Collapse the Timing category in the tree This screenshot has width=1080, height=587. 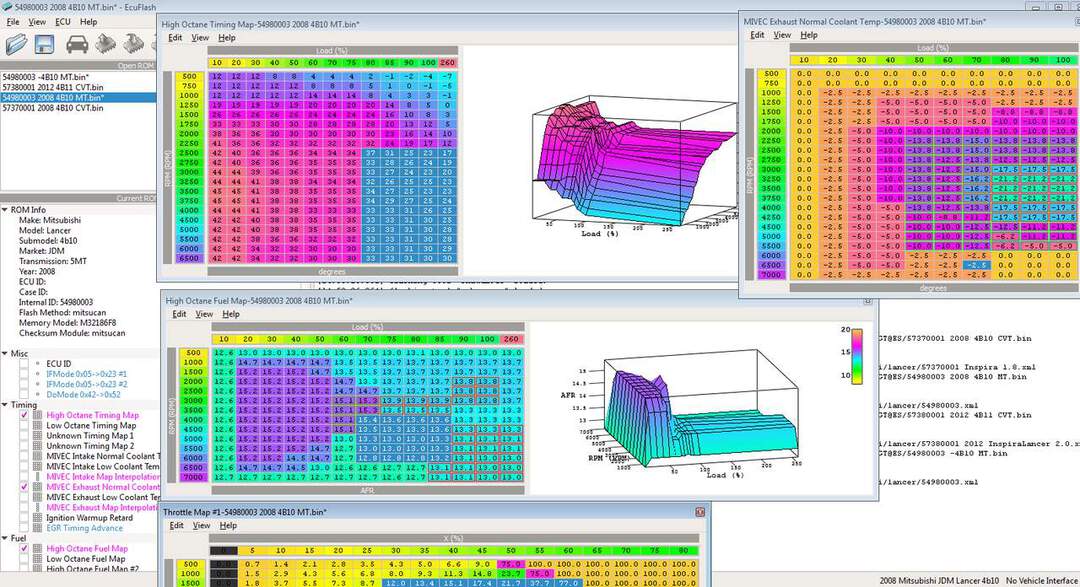click(6, 405)
